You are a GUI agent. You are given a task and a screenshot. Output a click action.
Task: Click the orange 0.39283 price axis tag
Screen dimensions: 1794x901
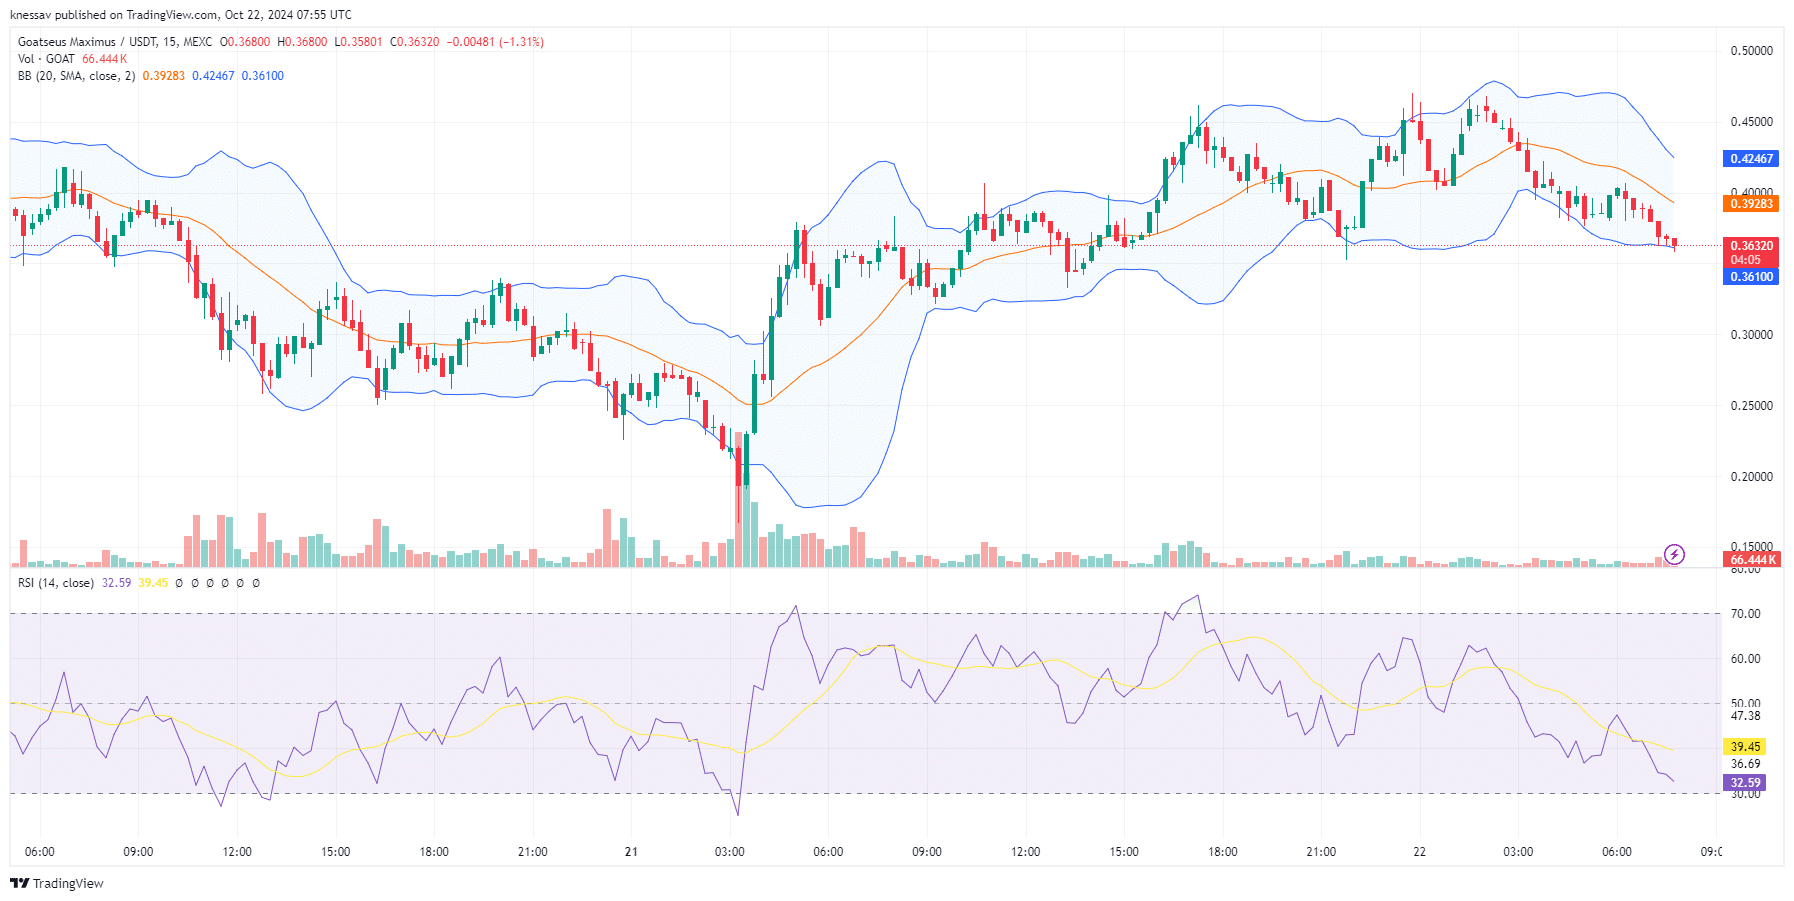(x=1751, y=204)
